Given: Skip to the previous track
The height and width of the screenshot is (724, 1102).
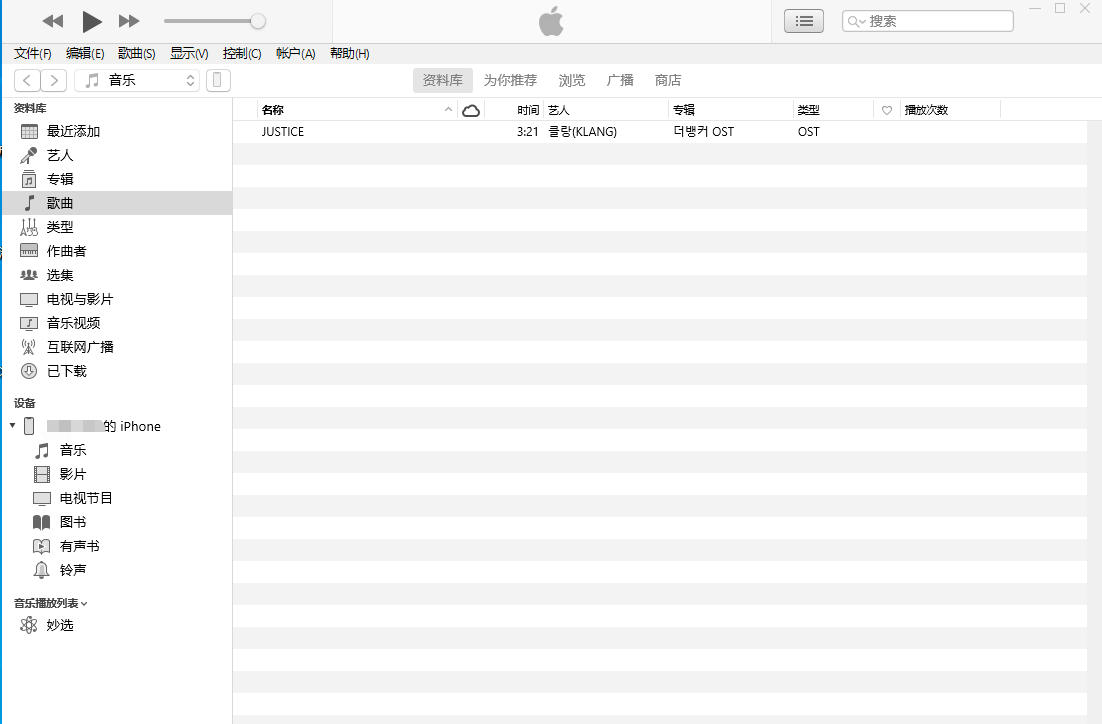Looking at the screenshot, I should [53, 21].
